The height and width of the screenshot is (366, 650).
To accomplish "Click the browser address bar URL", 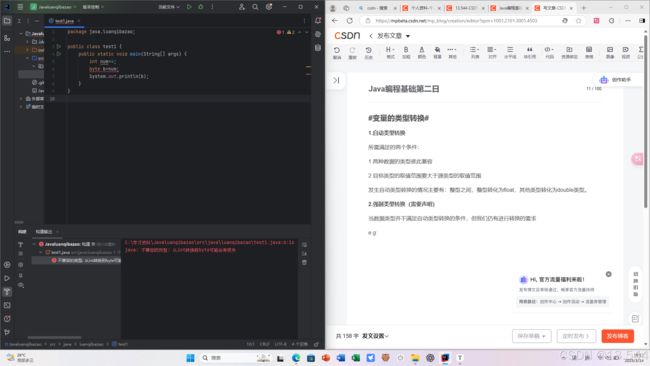I will 456,21.
